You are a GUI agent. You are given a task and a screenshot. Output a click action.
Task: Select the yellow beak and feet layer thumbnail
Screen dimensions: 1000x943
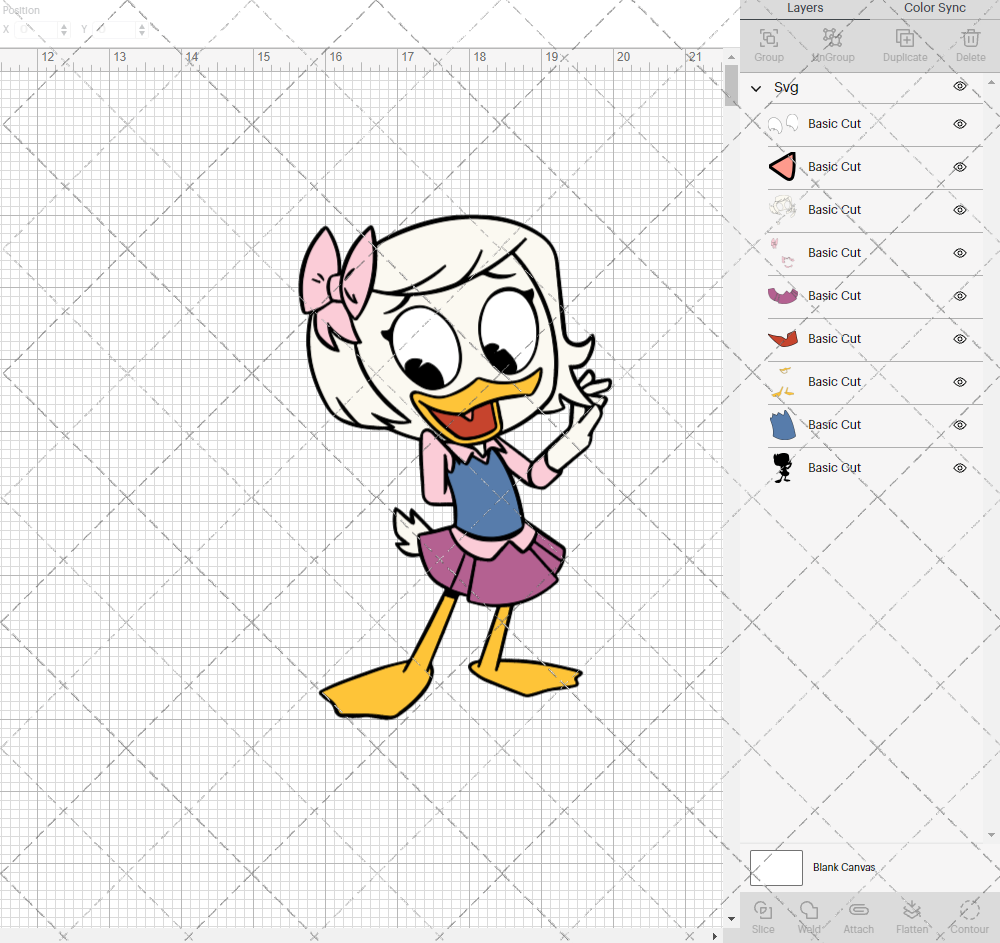[783, 382]
